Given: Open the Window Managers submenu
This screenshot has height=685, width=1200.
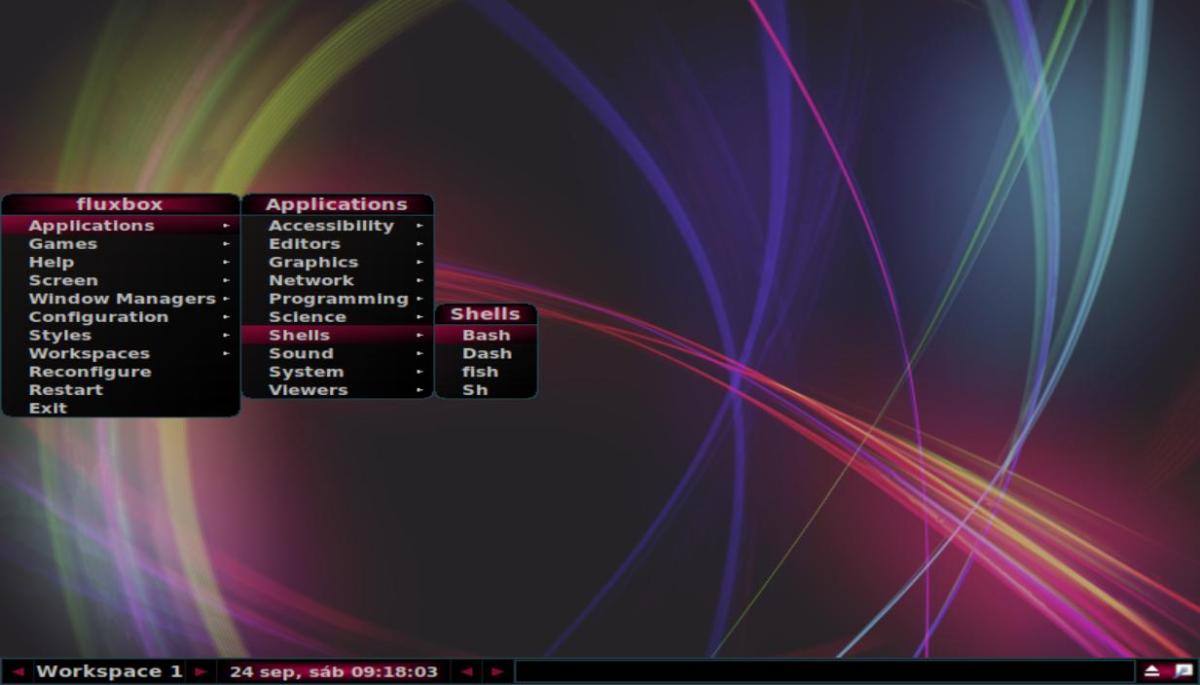Looking at the screenshot, I should pos(122,299).
